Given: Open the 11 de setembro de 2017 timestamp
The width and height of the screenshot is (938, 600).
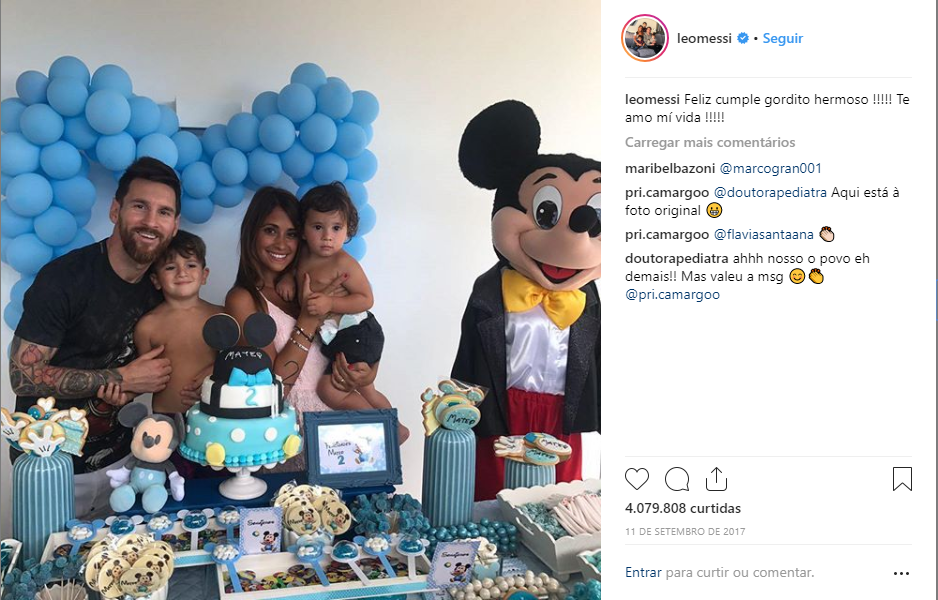Looking at the screenshot, I should (x=686, y=531).
